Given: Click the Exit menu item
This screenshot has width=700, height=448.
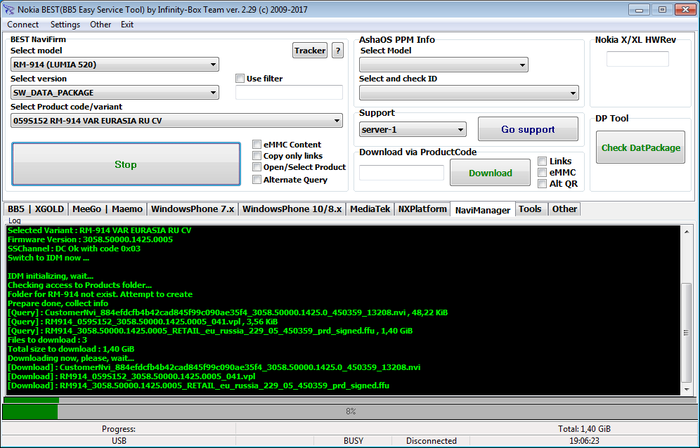Looking at the screenshot, I should pyautogui.click(x=127, y=25).
